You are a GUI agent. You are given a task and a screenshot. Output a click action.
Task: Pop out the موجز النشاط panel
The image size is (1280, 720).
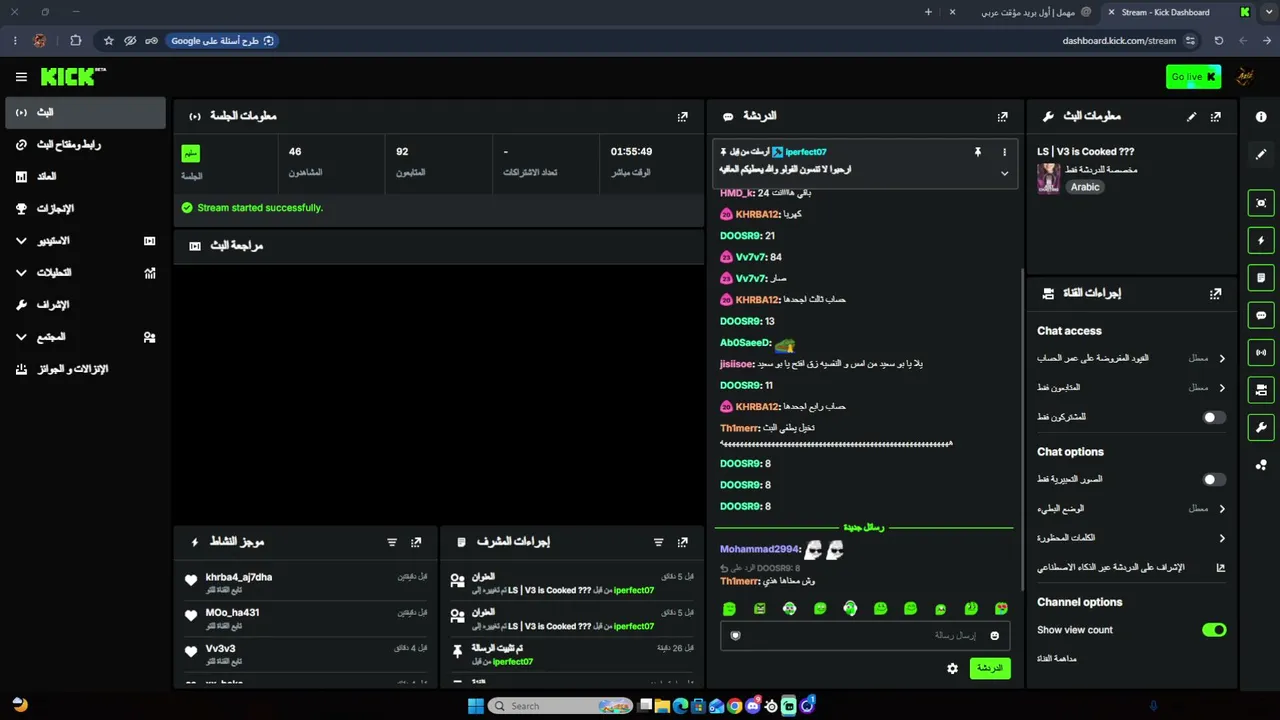coord(416,542)
